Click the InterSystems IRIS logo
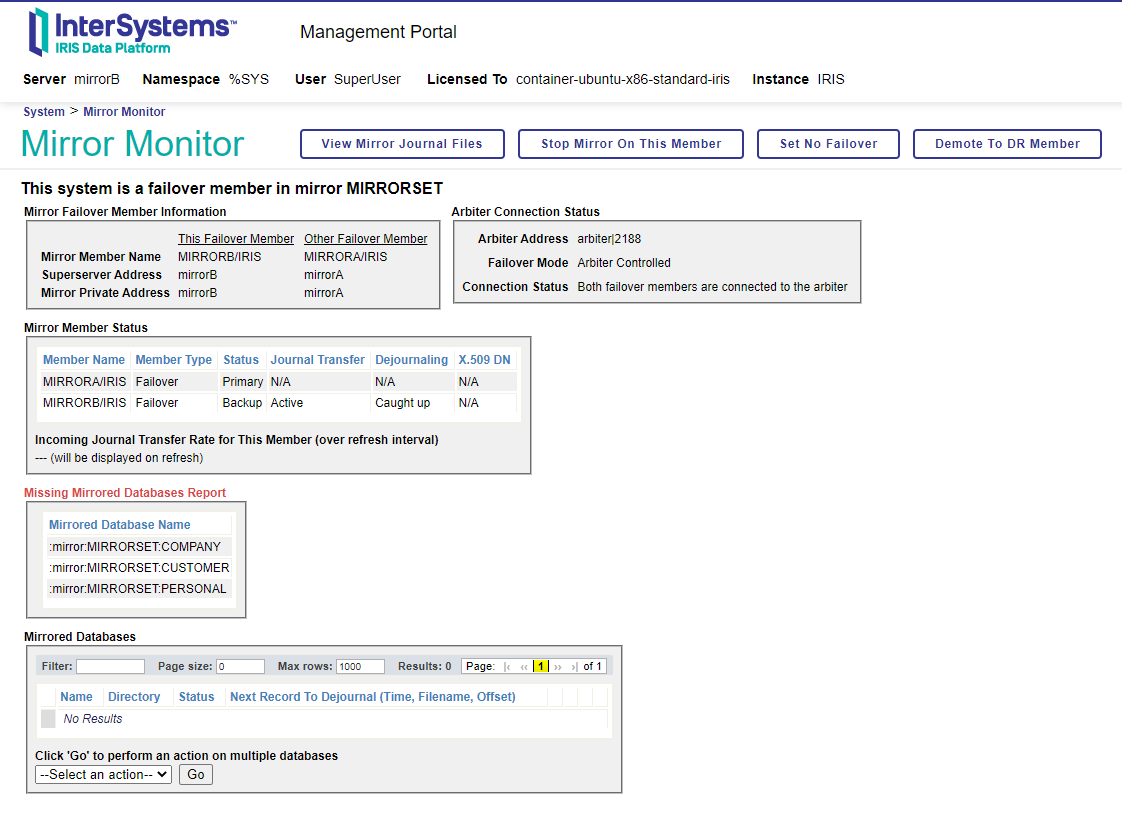The height and width of the screenshot is (825, 1122). (x=132, y=32)
